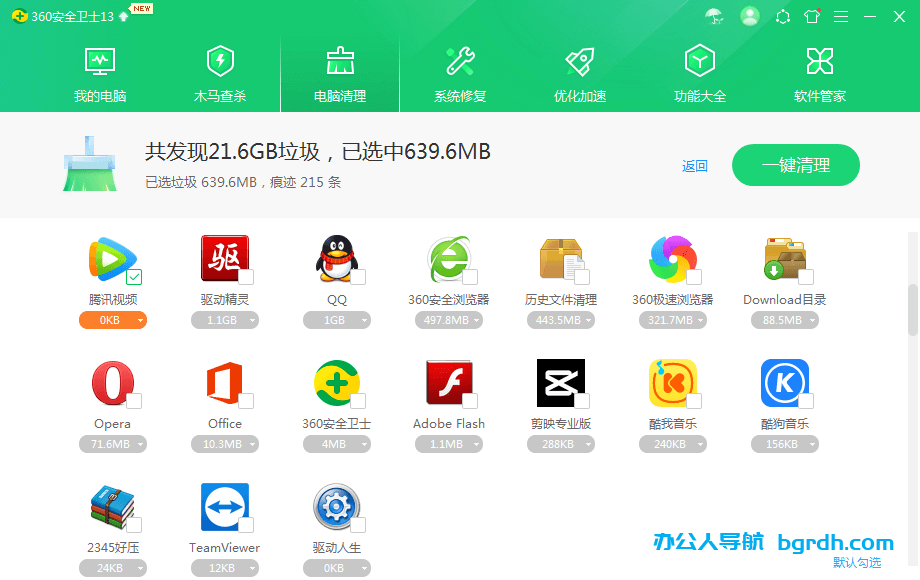Select the 酷狗音乐 app icon

coord(785,383)
